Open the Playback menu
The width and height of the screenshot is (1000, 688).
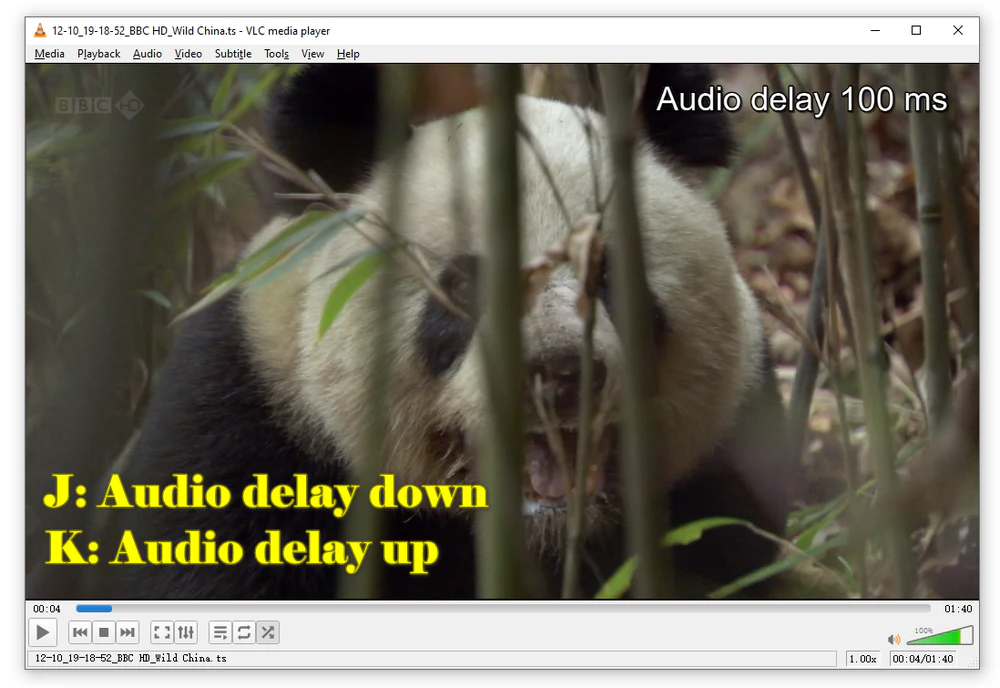coord(98,53)
